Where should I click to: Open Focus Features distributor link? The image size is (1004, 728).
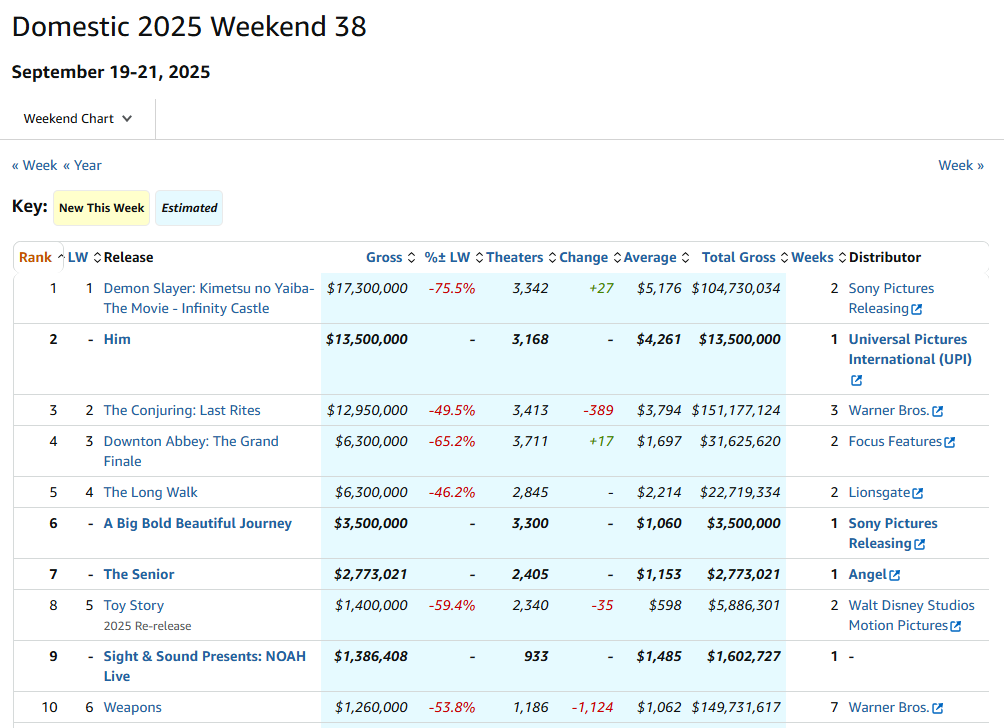click(895, 441)
